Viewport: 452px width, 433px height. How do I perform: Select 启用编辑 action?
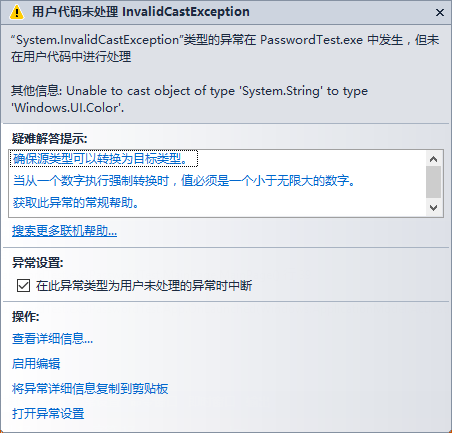(x=36, y=363)
